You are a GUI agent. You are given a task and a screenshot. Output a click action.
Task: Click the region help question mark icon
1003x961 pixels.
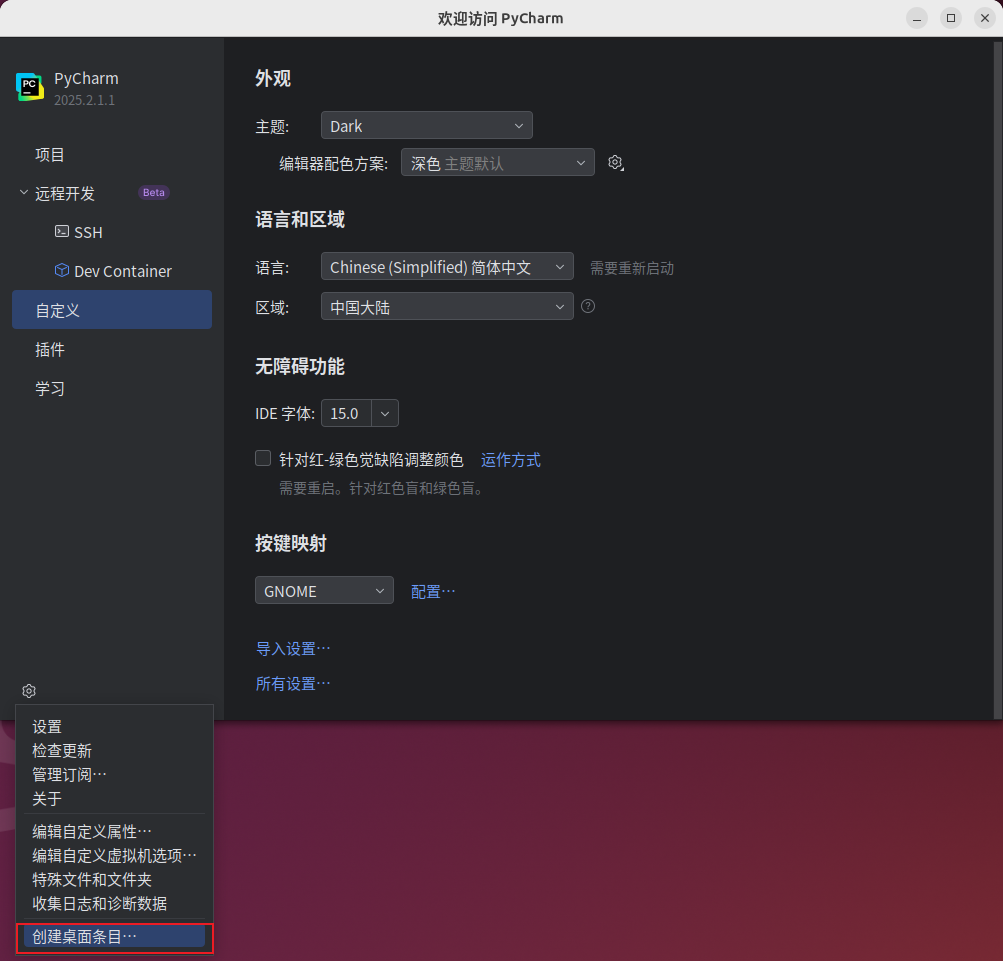point(588,306)
